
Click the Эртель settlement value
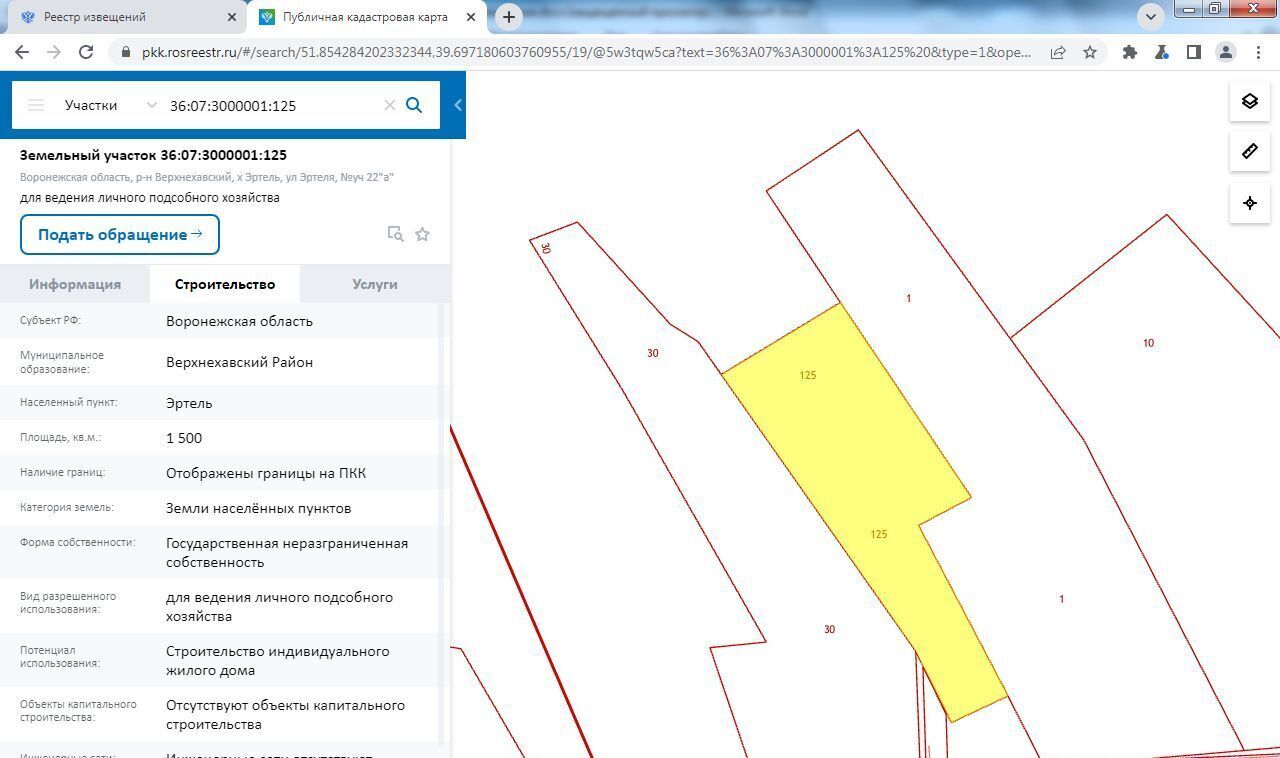tap(189, 403)
